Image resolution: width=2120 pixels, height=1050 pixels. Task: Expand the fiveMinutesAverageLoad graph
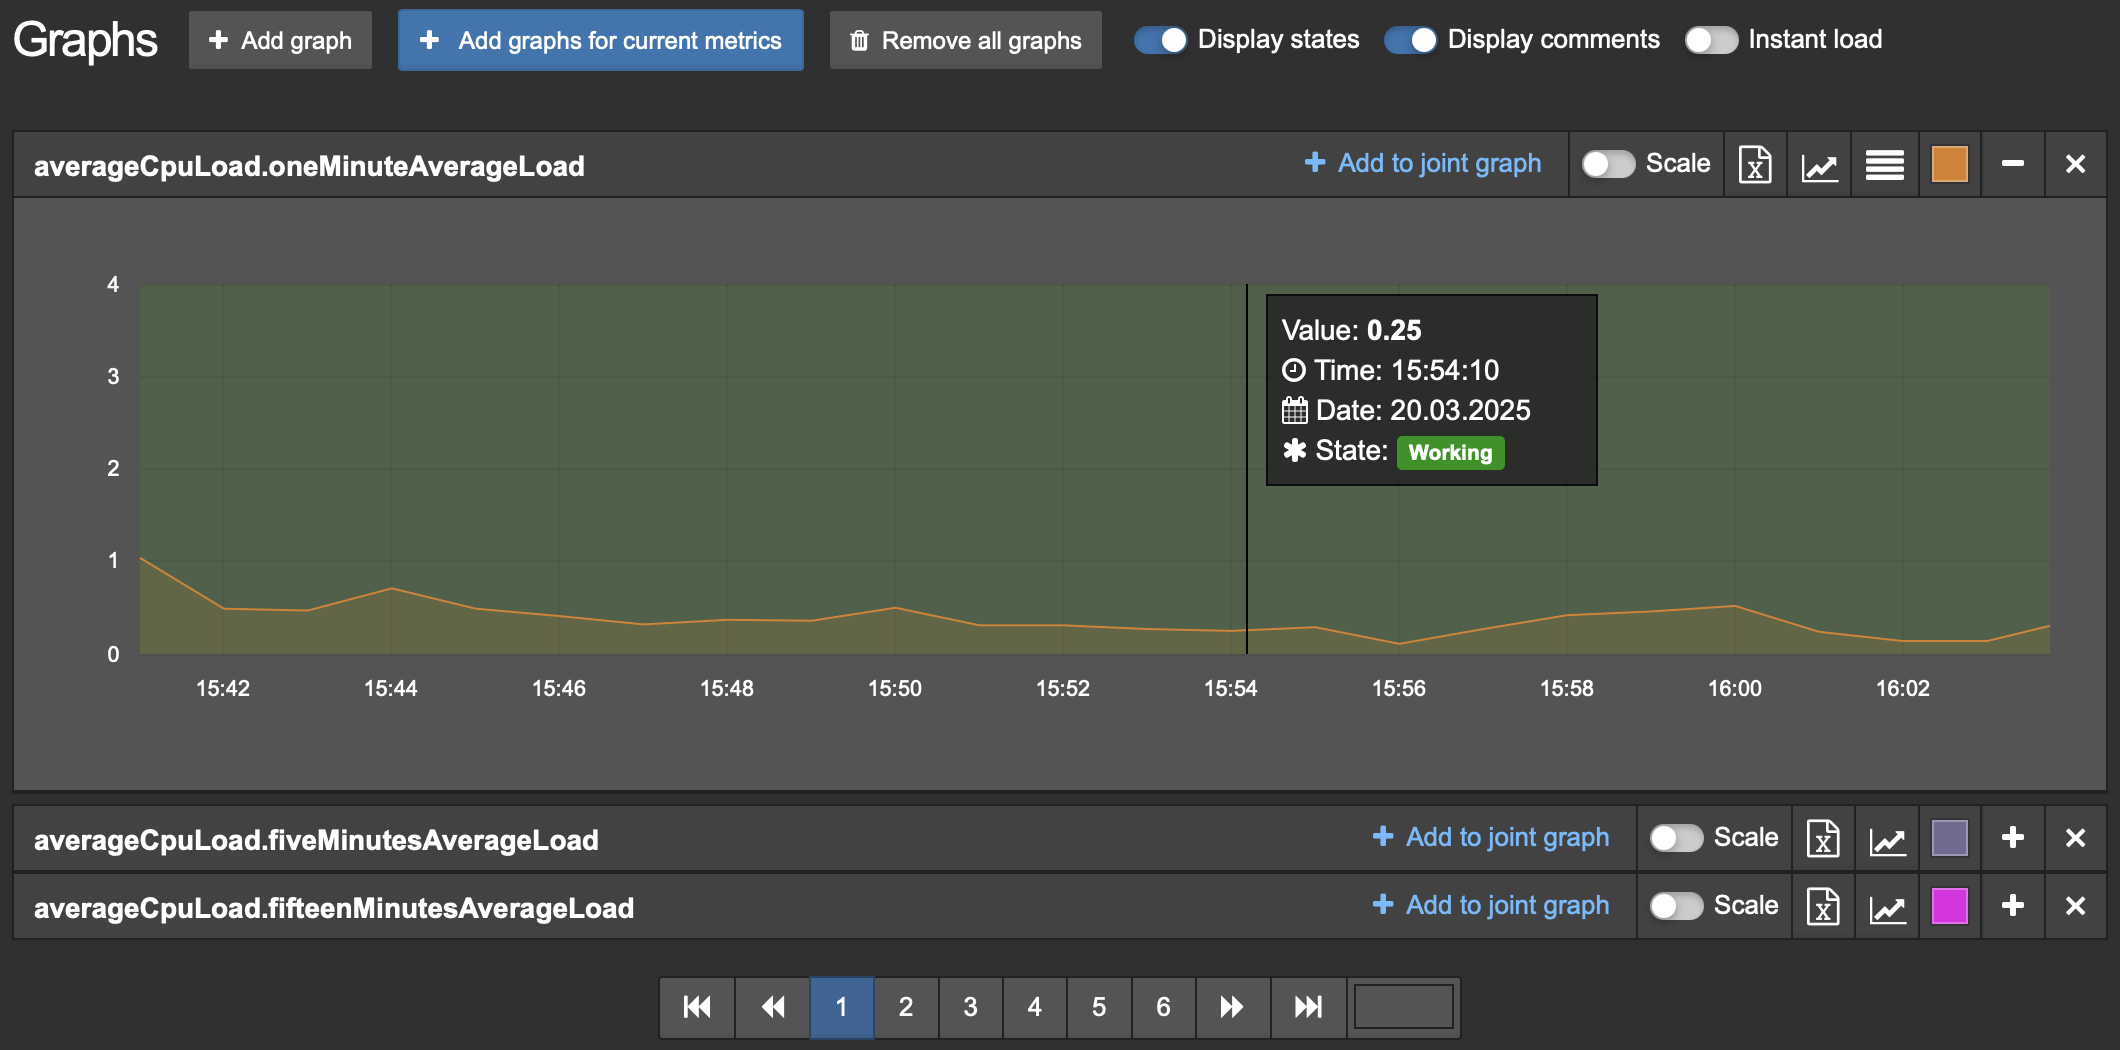(2013, 838)
